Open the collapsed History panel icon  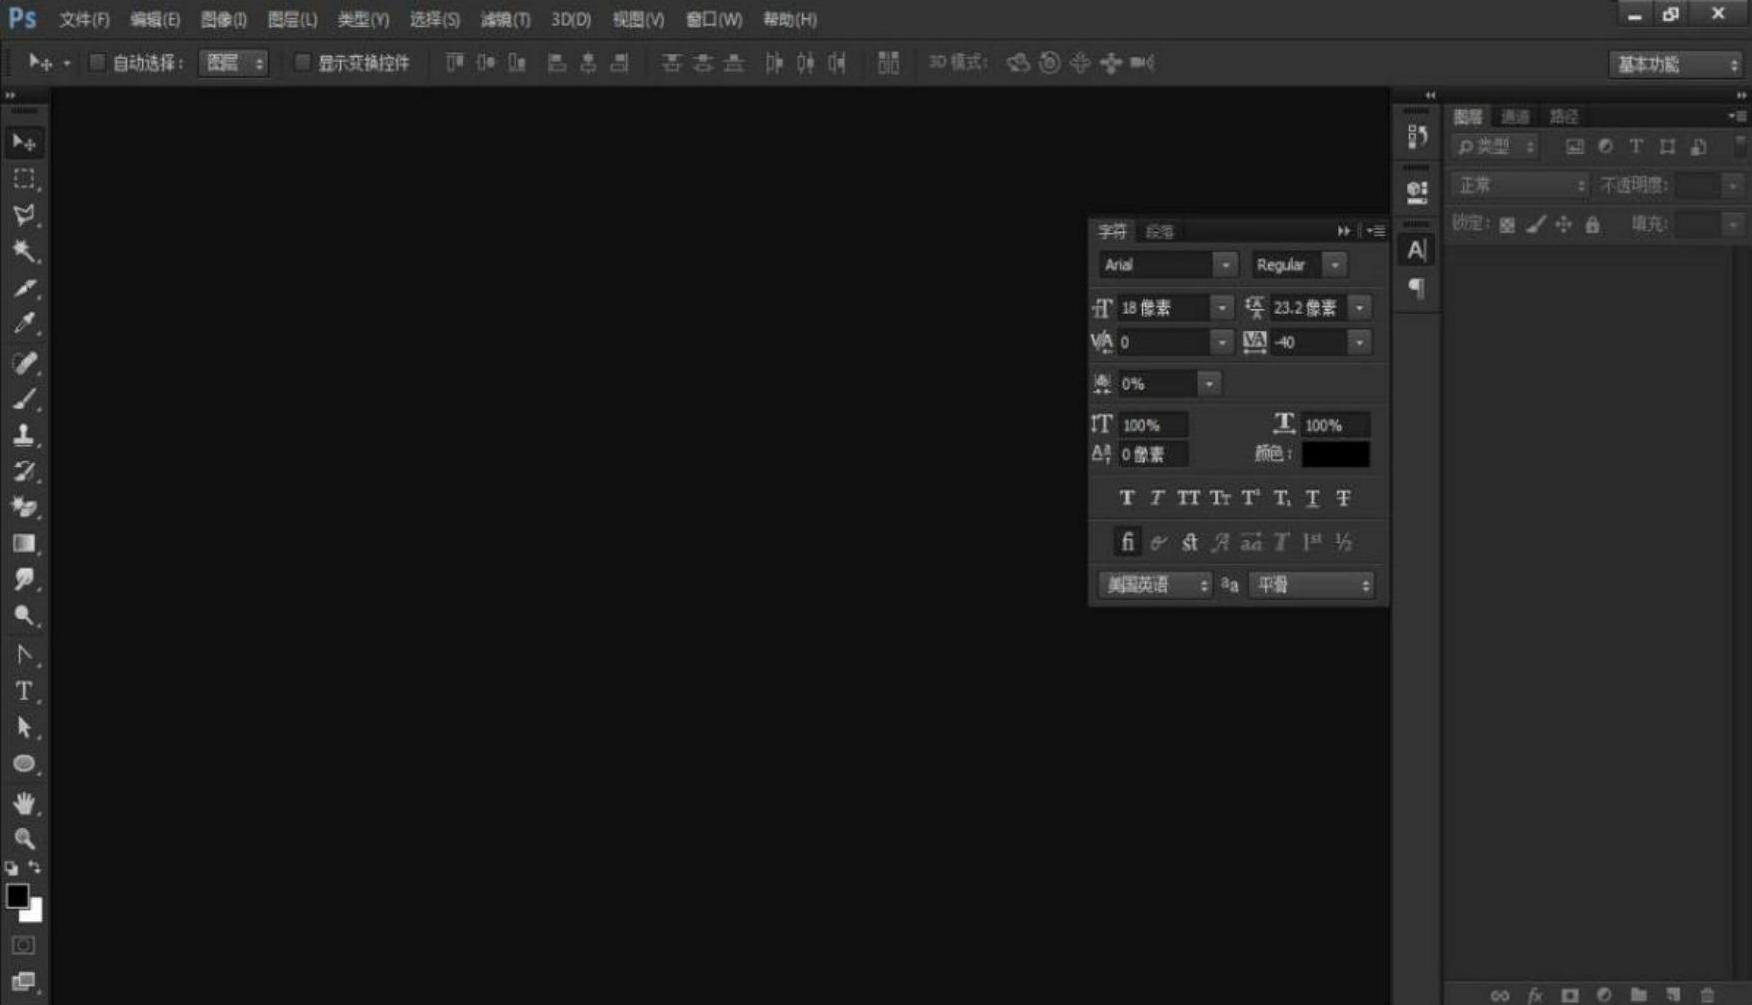1417,137
